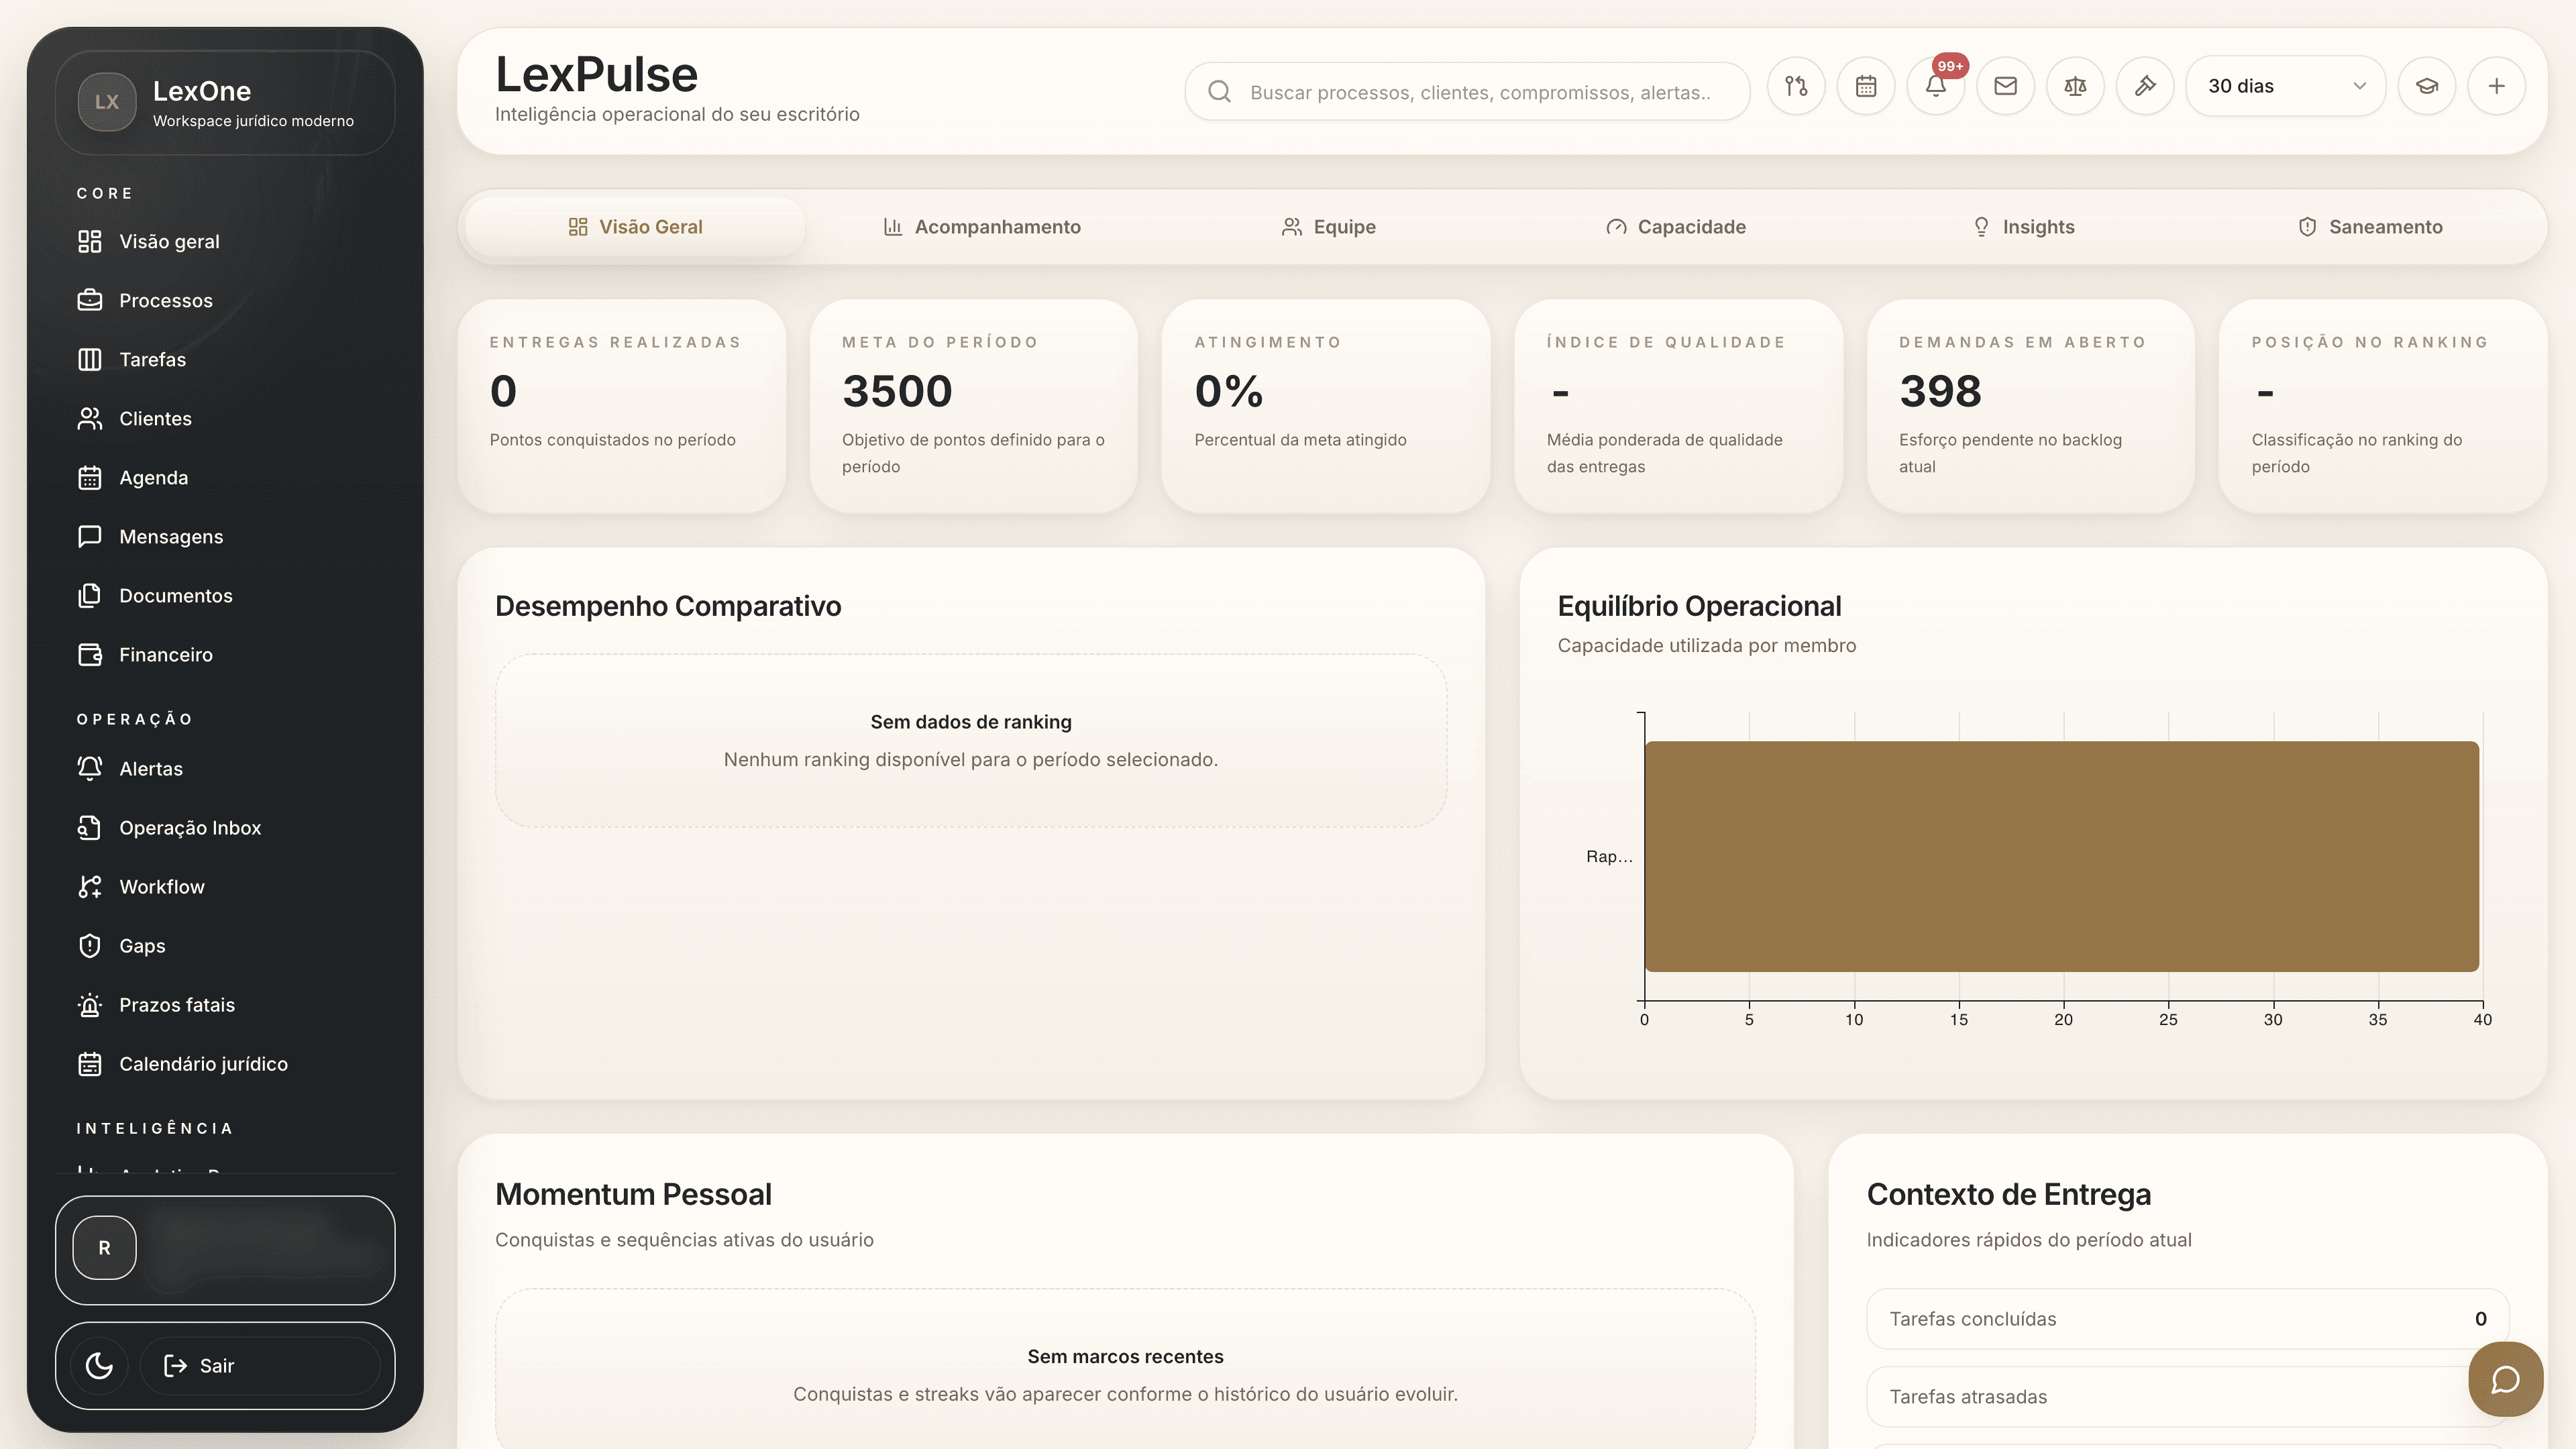Click the Sair logout button

coord(260,1365)
